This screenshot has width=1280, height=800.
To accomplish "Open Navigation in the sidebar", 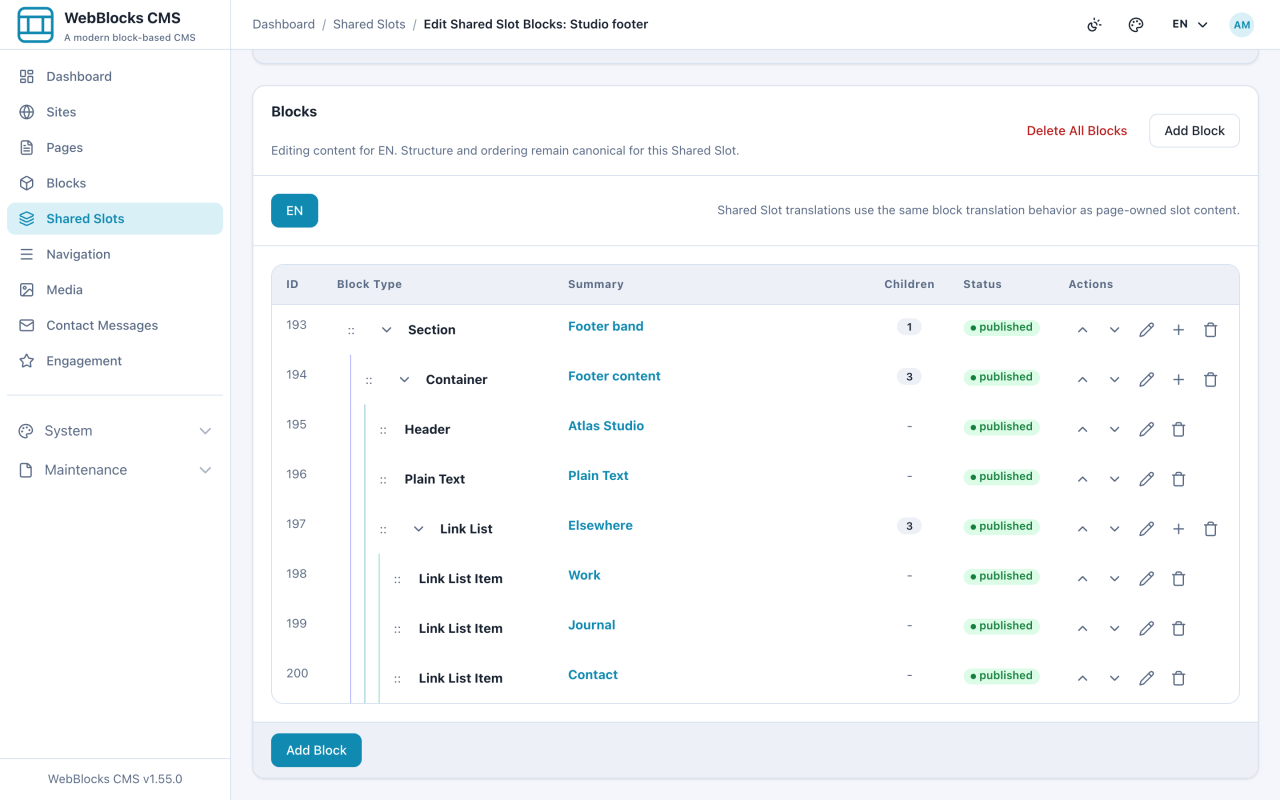I will (x=115, y=254).
